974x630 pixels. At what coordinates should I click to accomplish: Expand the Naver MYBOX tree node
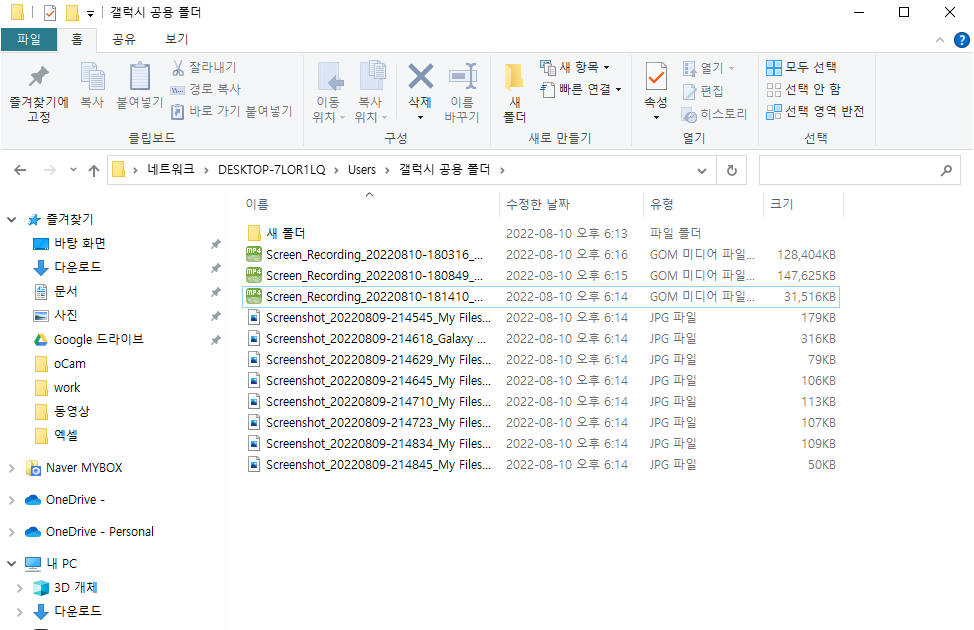[11, 468]
